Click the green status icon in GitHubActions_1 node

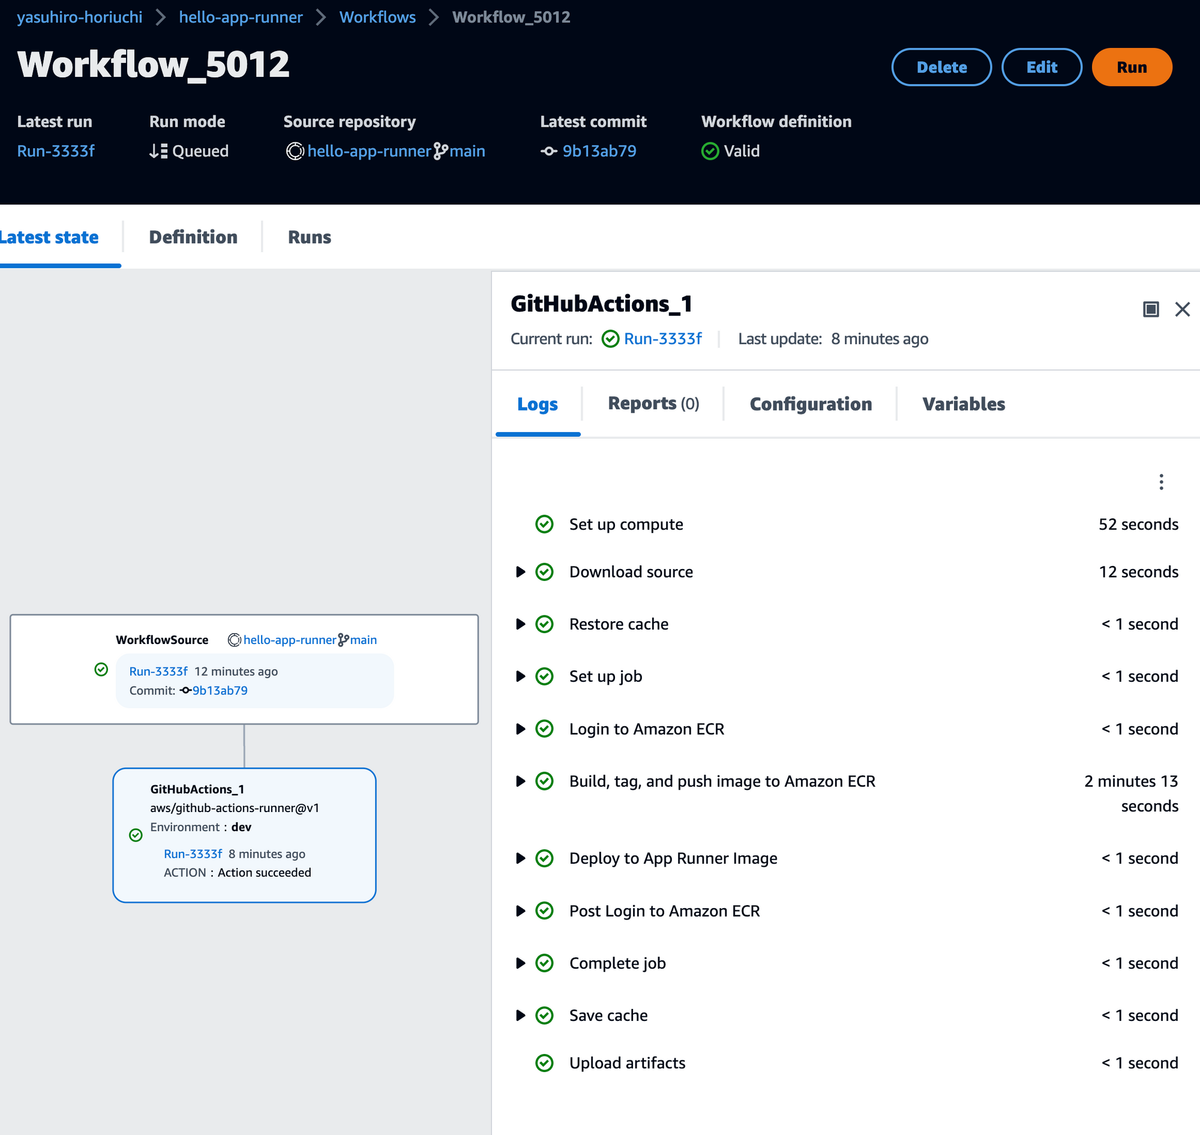[x=136, y=835]
